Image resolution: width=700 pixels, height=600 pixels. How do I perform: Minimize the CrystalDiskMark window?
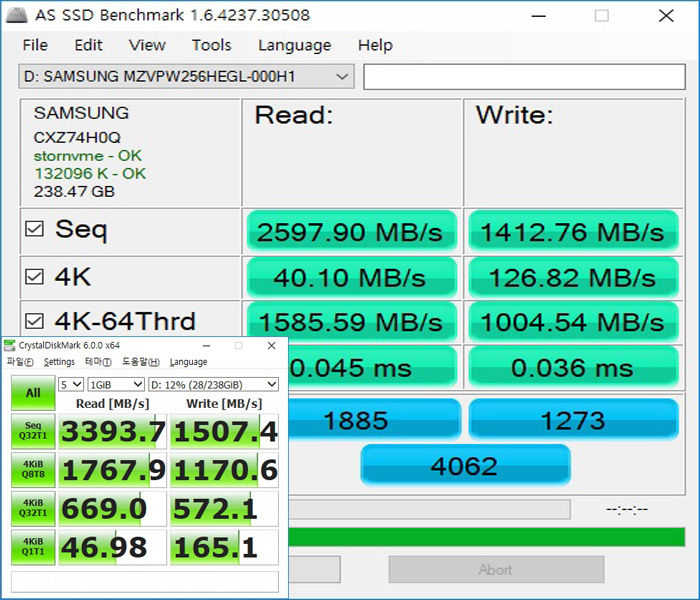[x=206, y=346]
